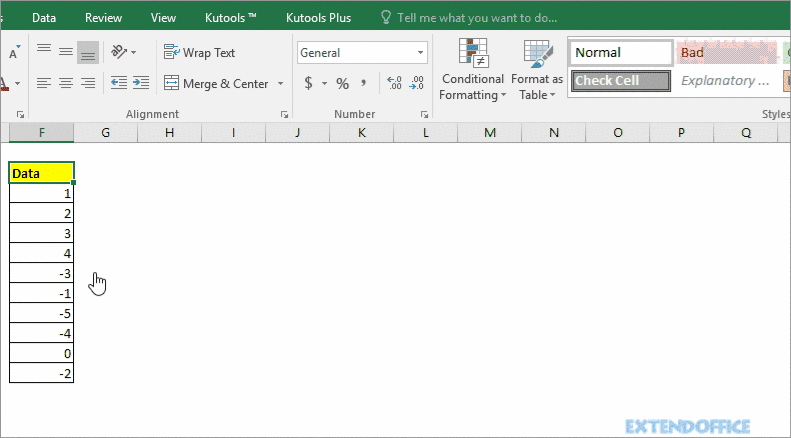
Task: Select the cell containing 2
Action: coord(41,213)
